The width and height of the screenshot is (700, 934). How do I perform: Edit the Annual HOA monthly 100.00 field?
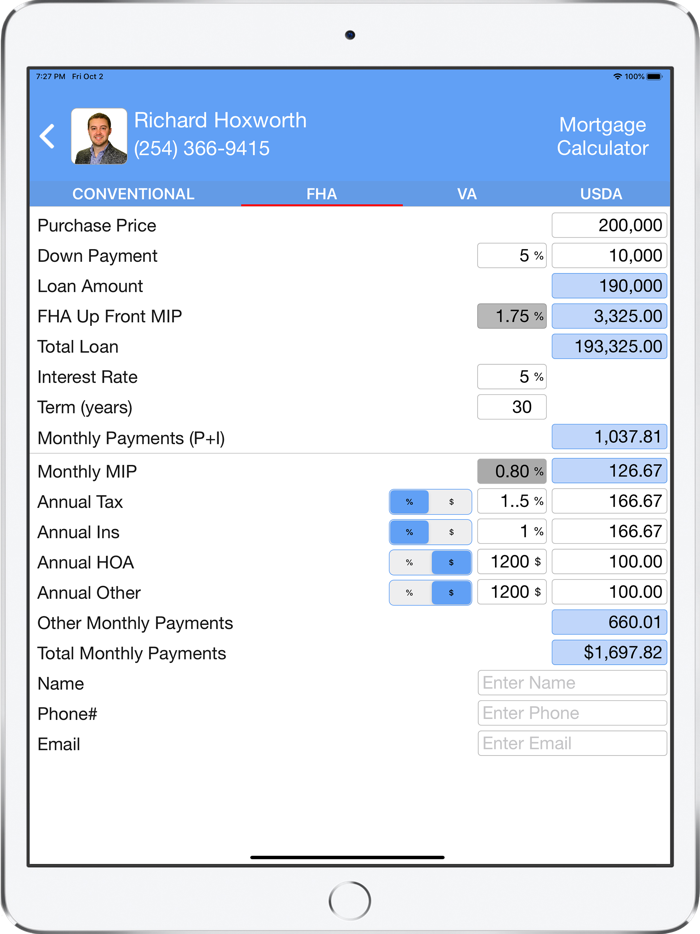coord(609,562)
